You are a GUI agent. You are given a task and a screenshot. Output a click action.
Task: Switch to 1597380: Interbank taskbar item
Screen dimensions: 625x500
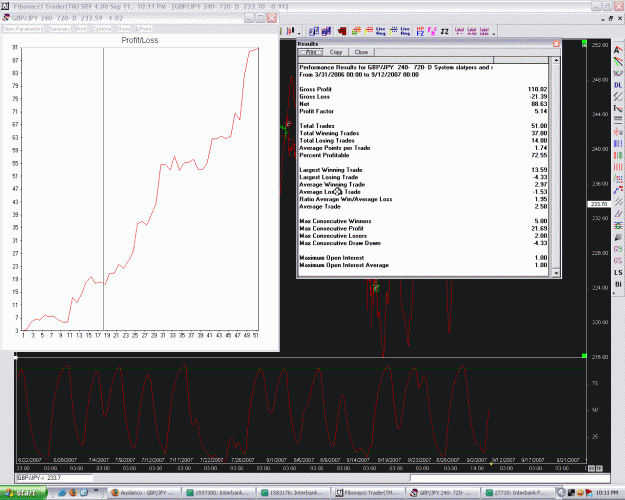(218, 493)
